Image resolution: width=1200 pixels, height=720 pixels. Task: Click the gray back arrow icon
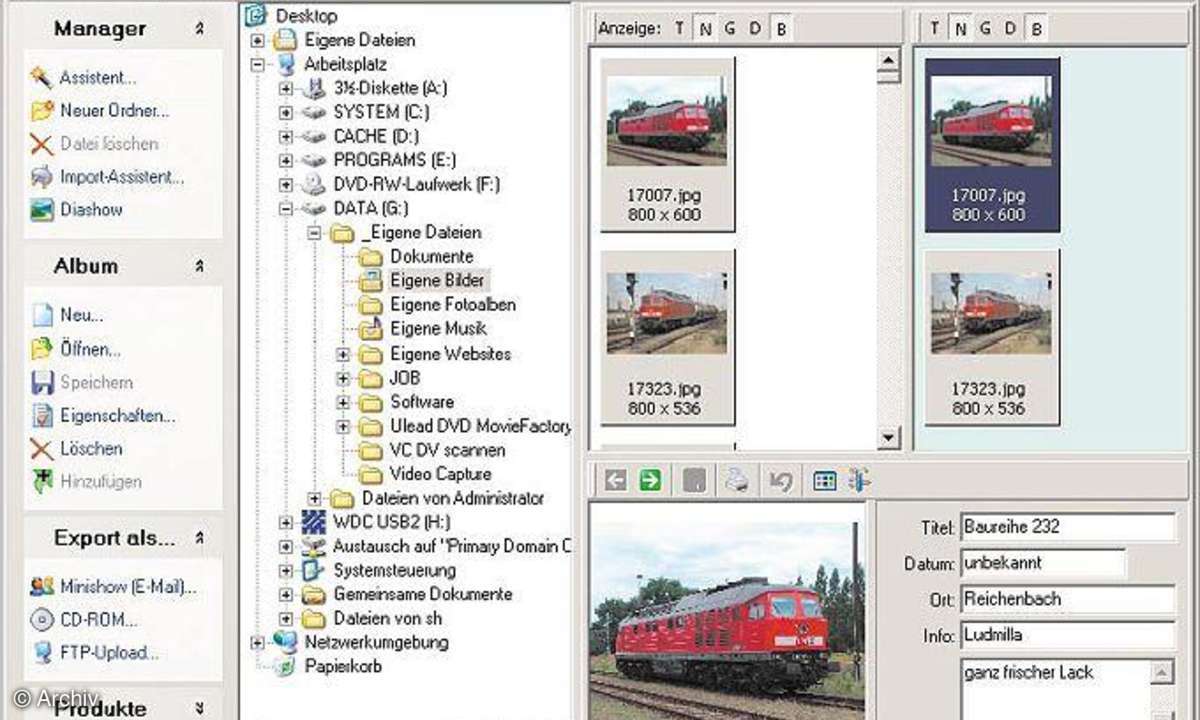pyautogui.click(x=615, y=481)
